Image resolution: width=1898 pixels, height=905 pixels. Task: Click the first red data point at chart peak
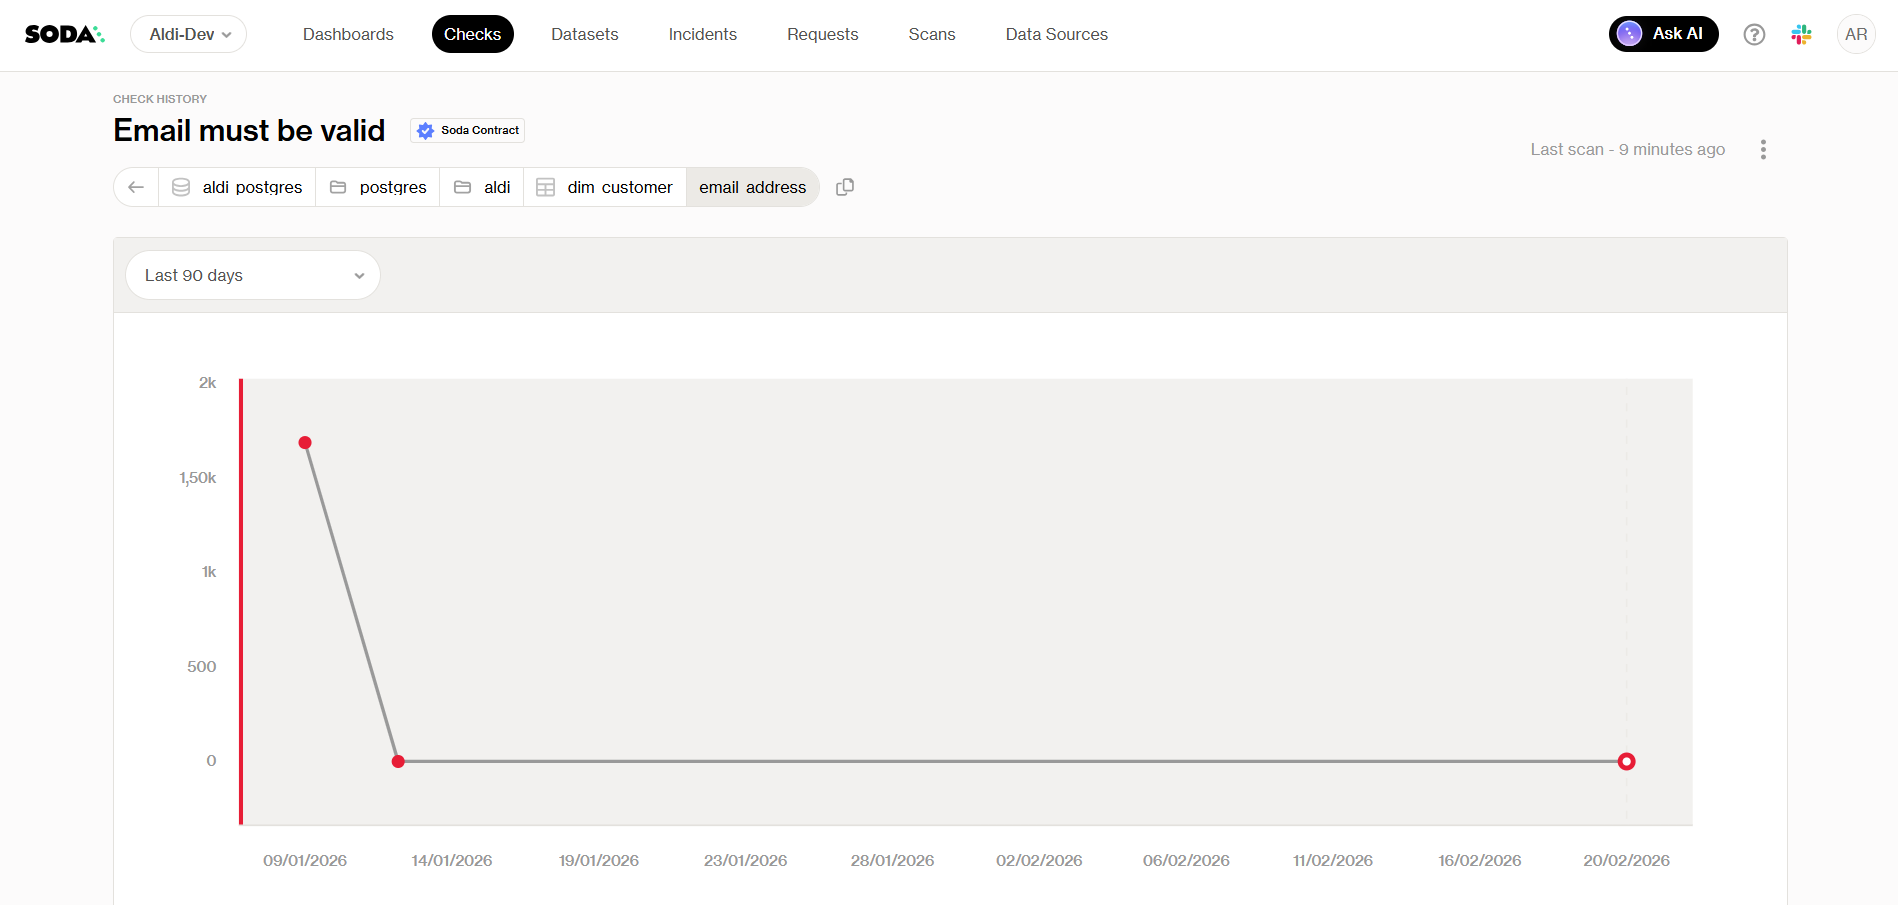[305, 442]
